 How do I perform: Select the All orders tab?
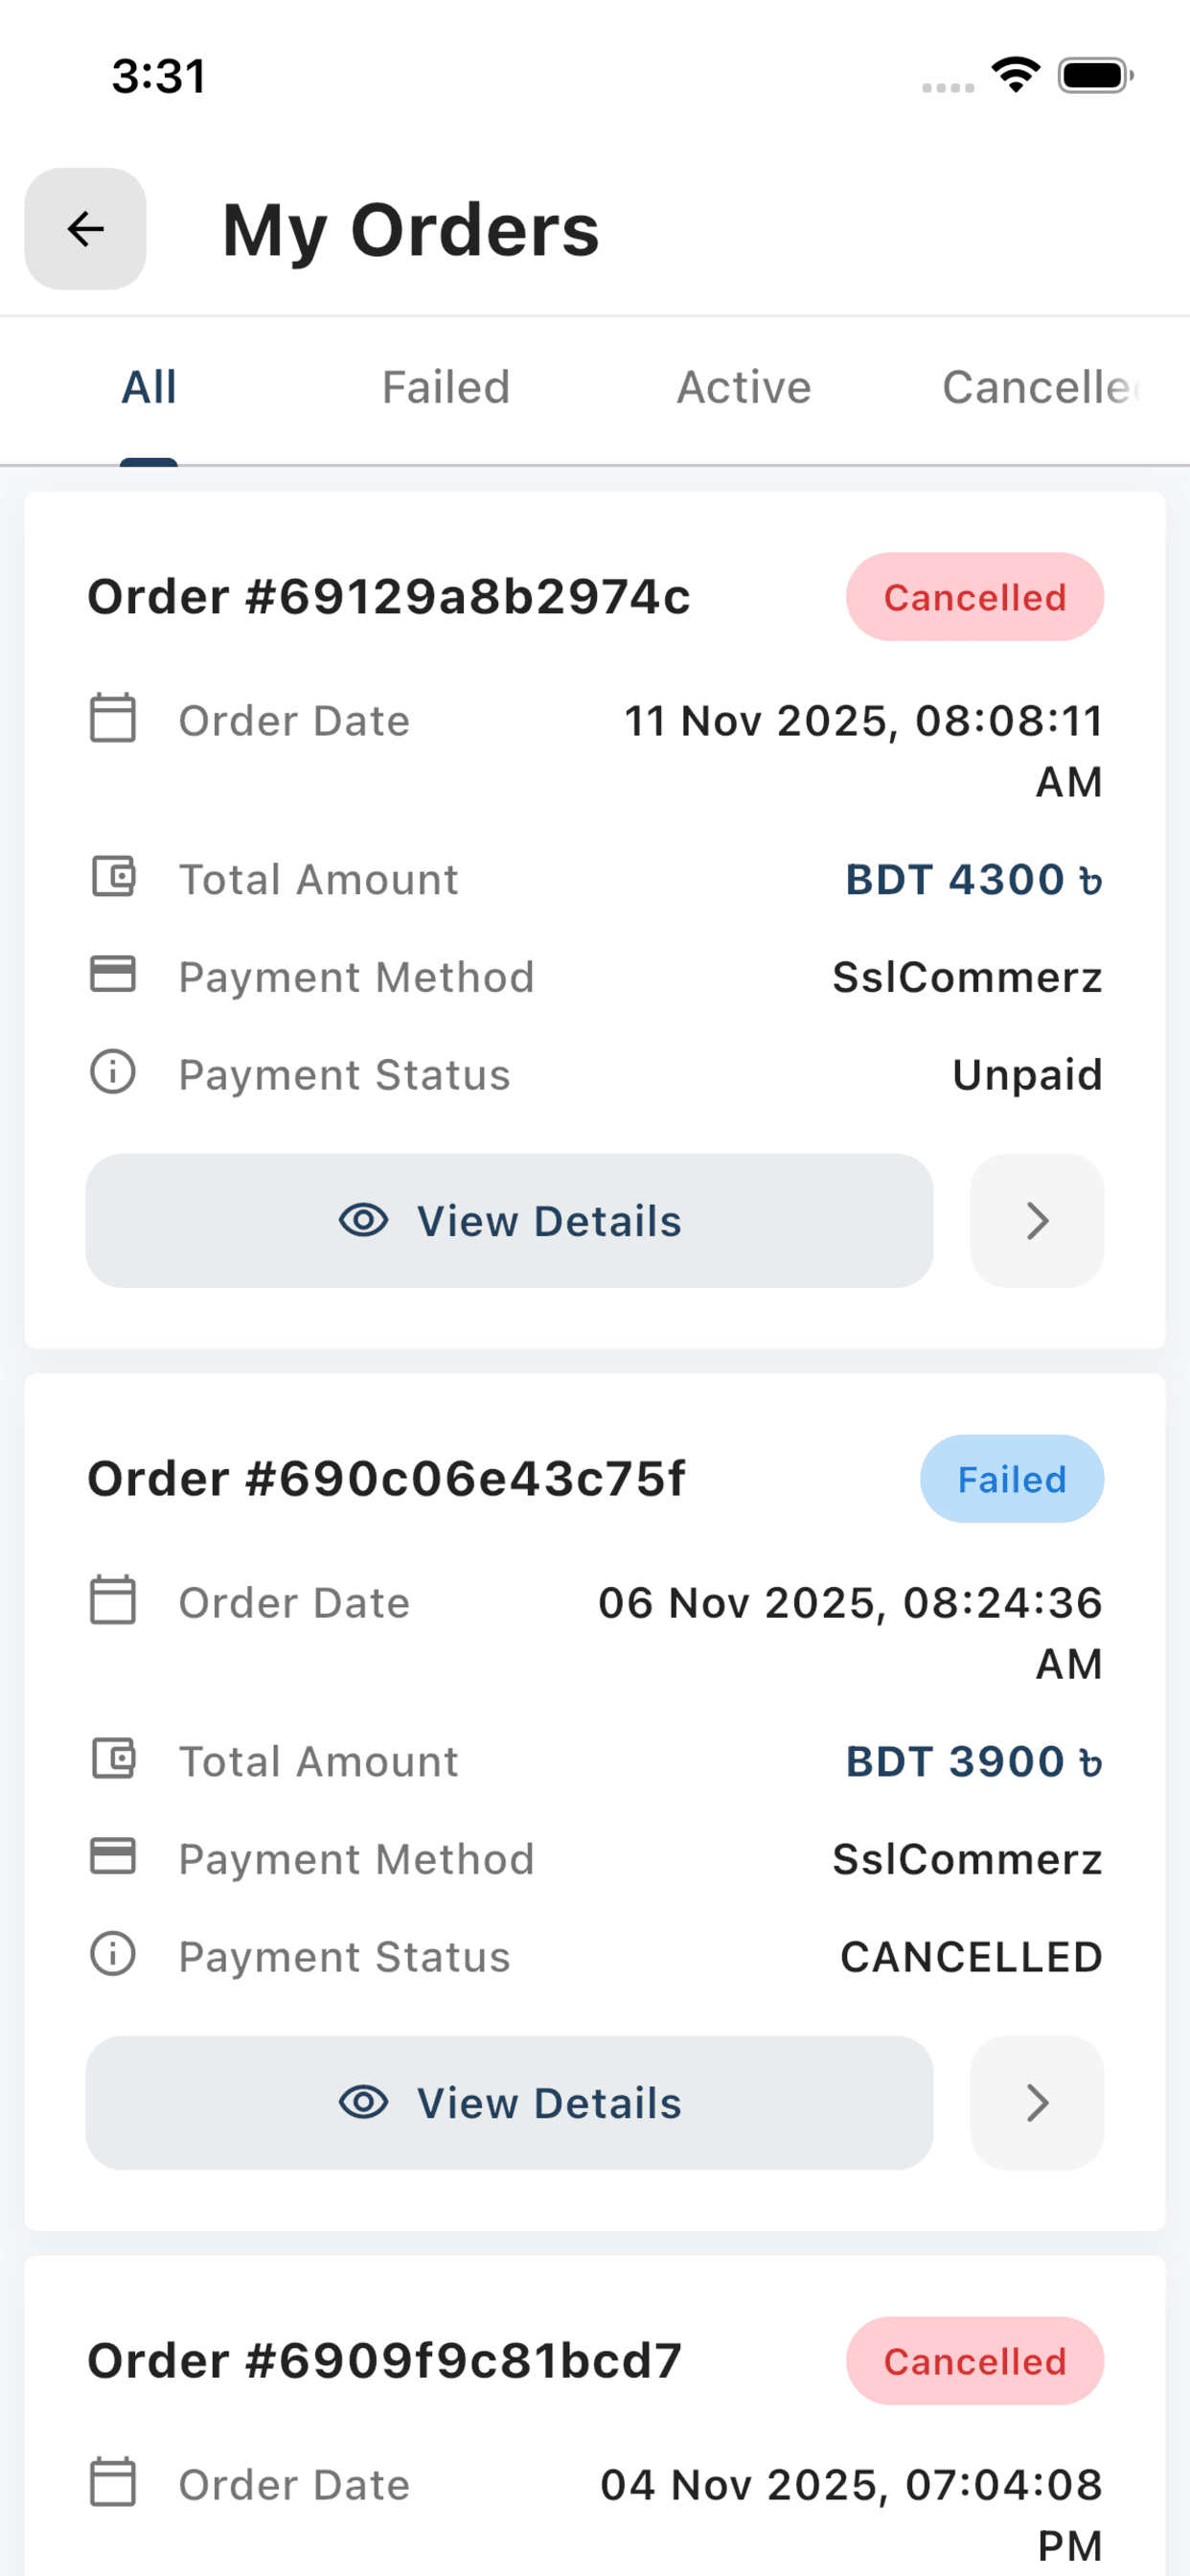(x=149, y=388)
